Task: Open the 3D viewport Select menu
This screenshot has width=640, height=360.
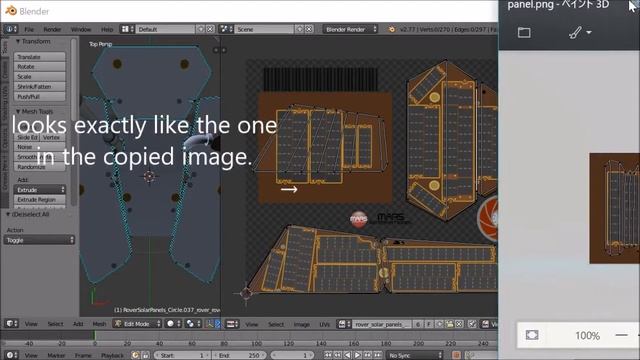Action: coord(56,324)
